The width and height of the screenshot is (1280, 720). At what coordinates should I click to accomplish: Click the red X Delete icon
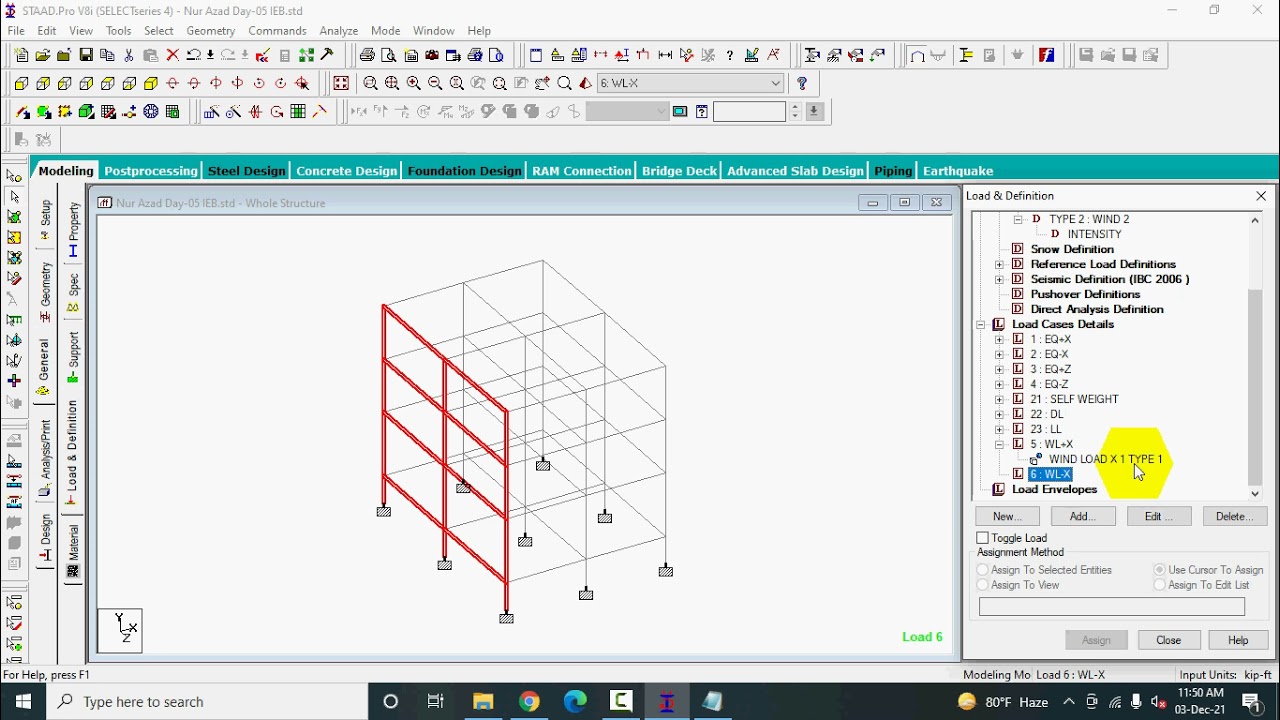click(172, 56)
